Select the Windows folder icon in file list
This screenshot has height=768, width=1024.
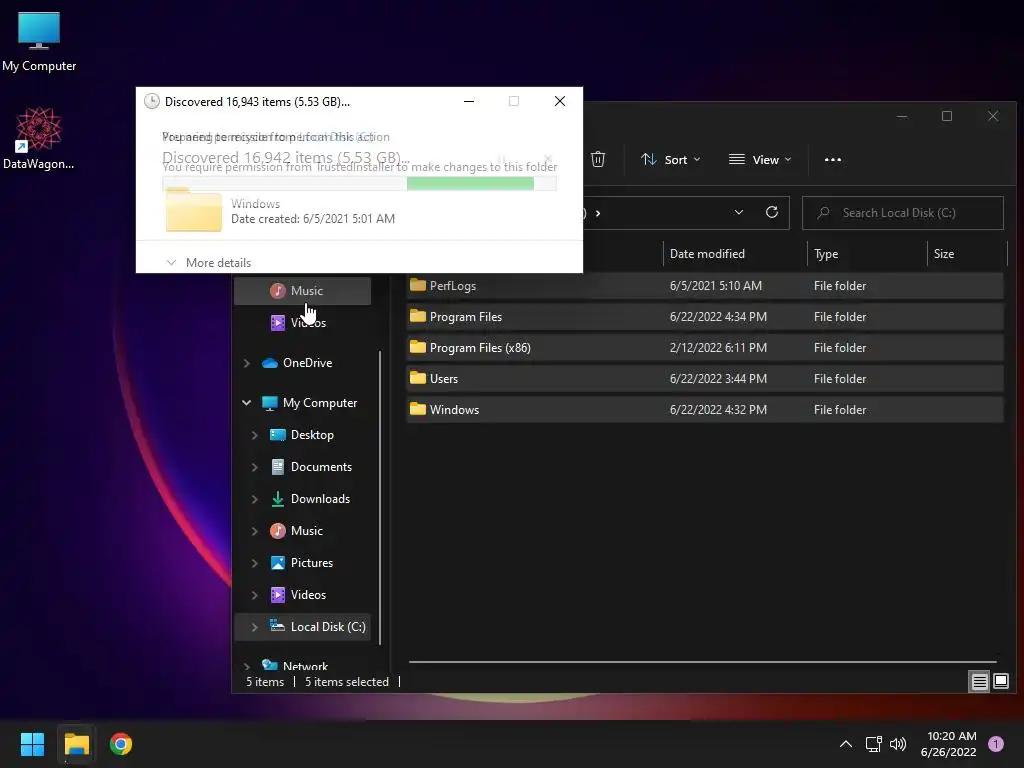[418, 409]
